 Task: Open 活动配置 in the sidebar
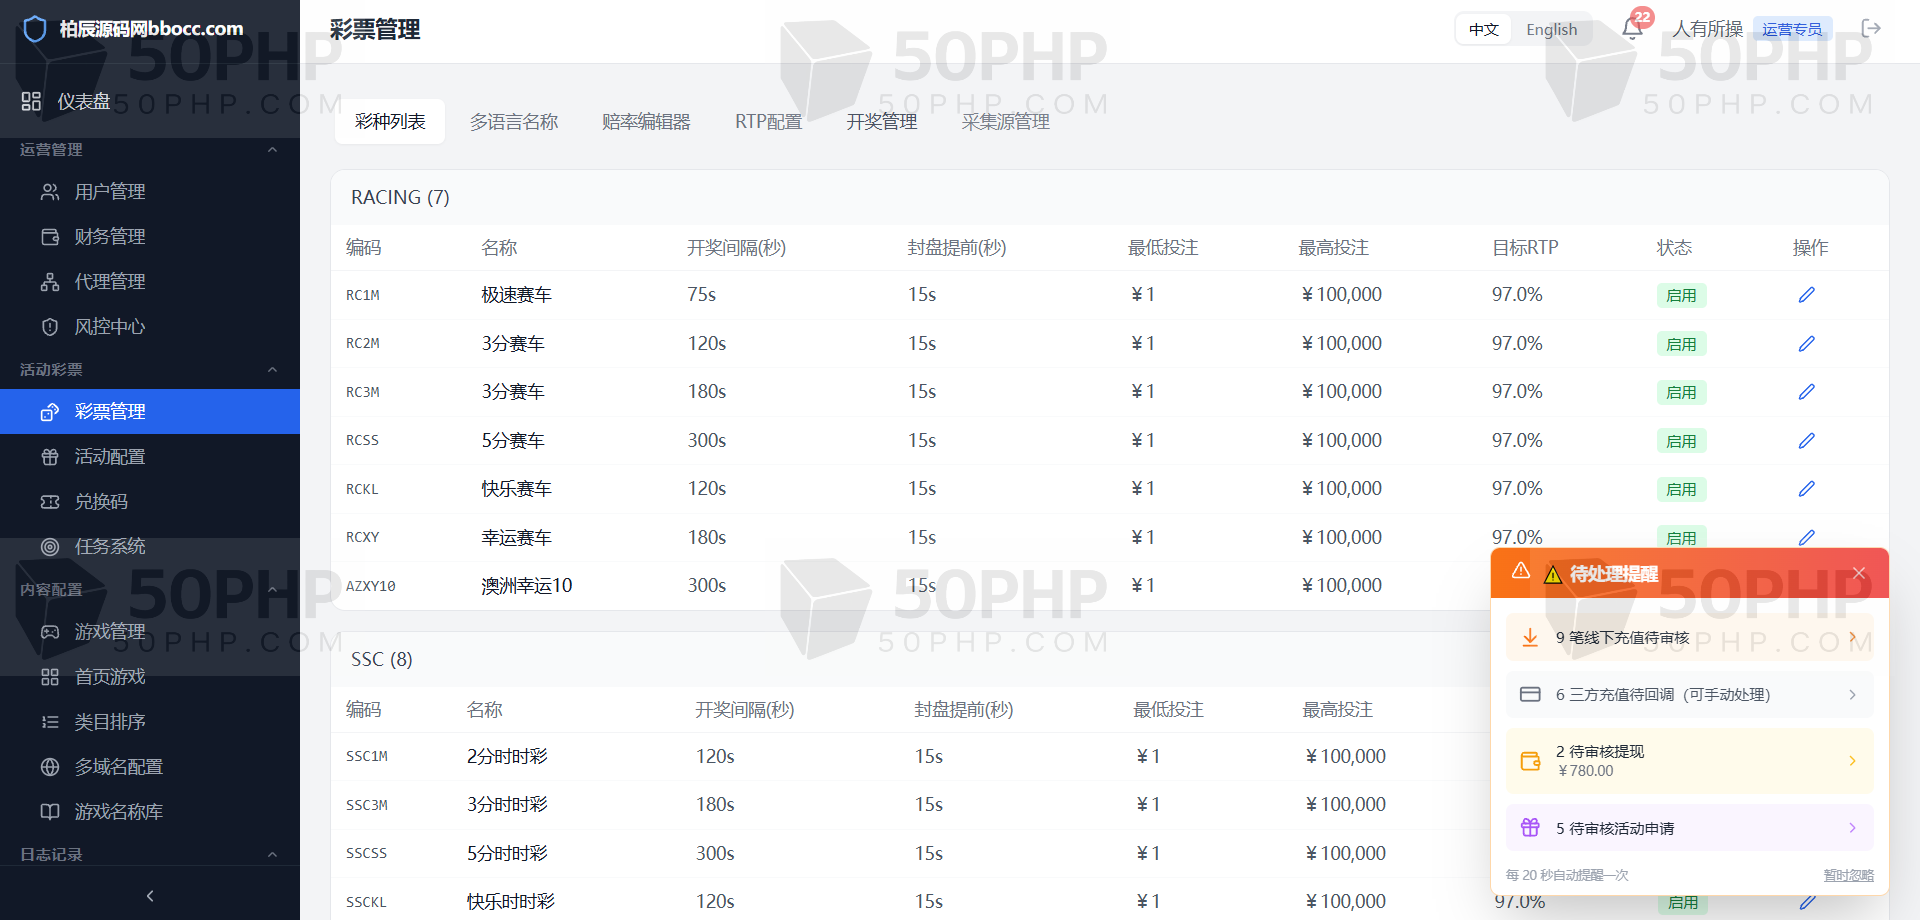[150, 456]
